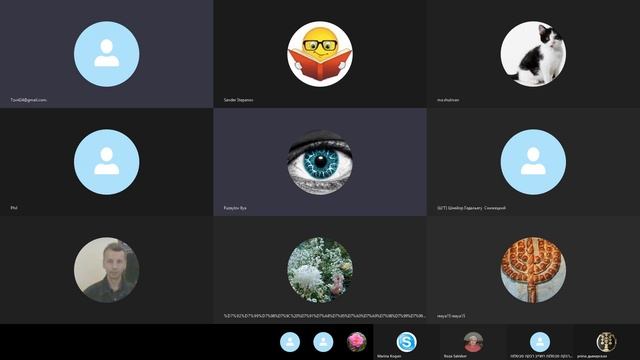The width and height of the screenshot is (640, 360).
Task: Select the blank avatar right beside the pink rose
Action: coord(323,342)
